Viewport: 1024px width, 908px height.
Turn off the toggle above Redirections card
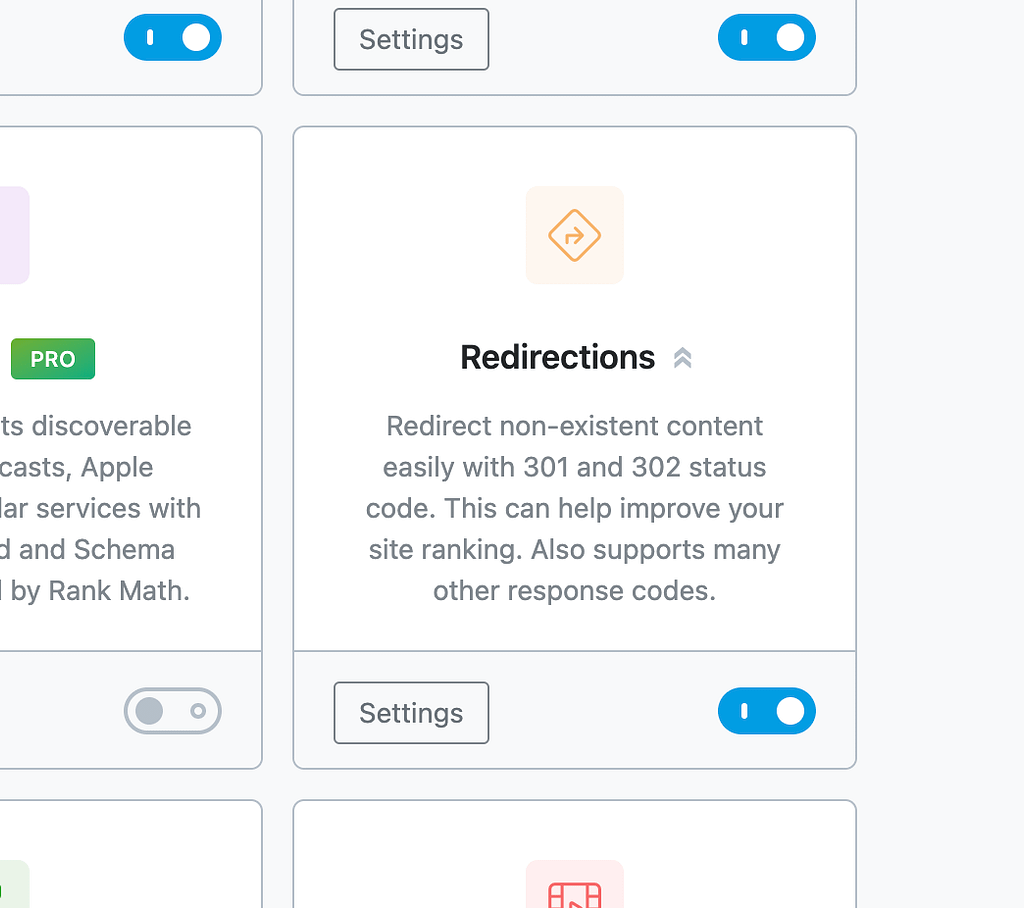[766, 38]
